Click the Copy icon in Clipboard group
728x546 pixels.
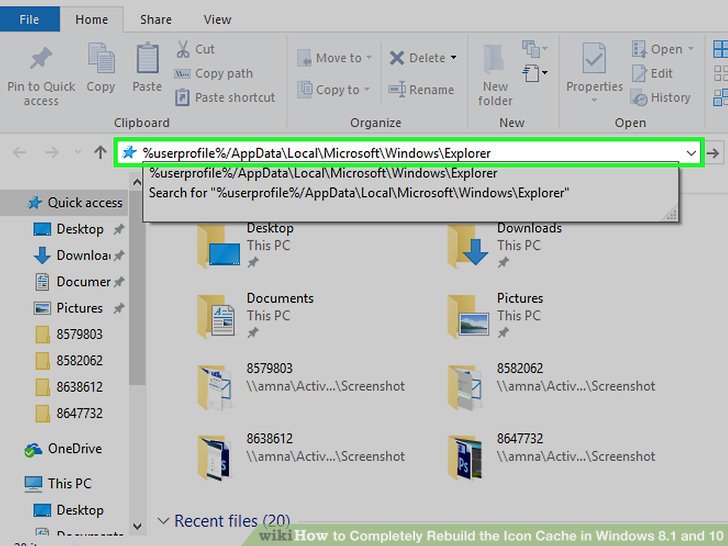point(101,59)
